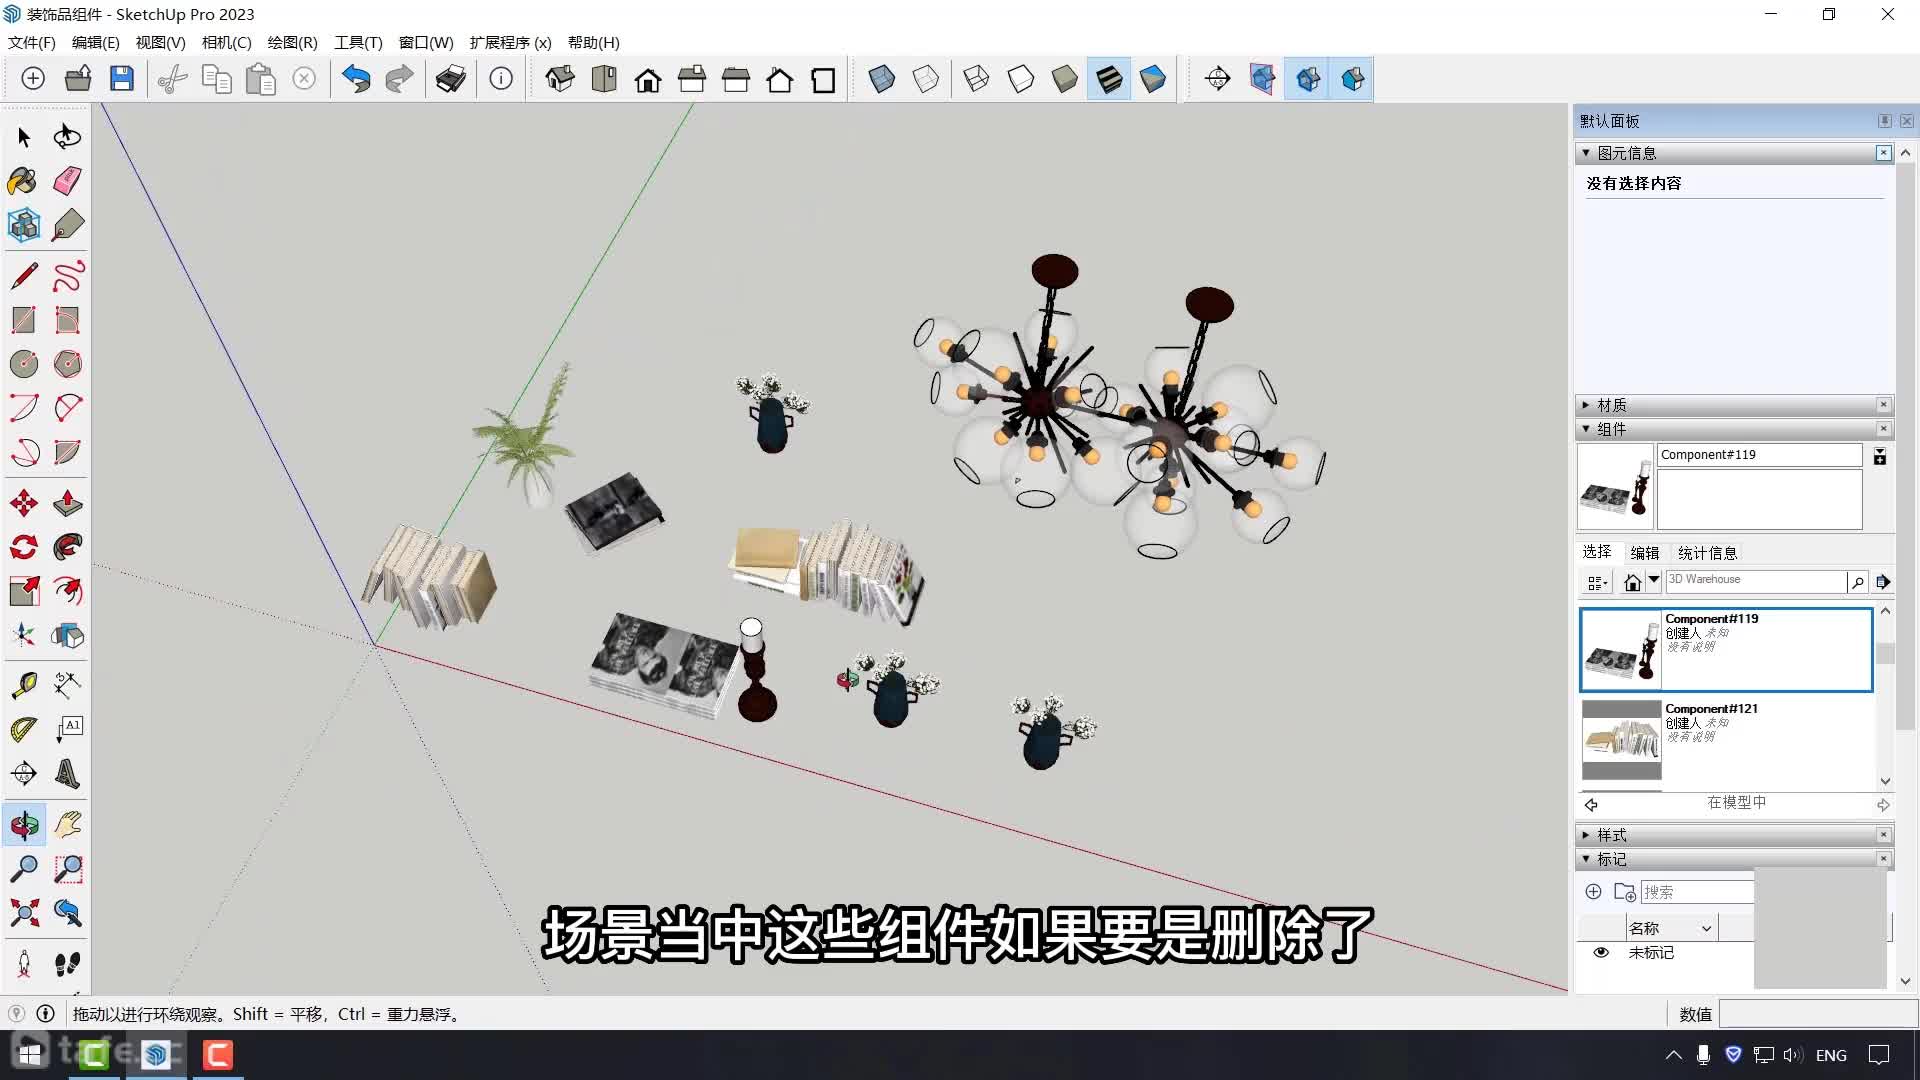Expand the 样式 panel
This screenshot has width=1920, height=1080.
1586,835
